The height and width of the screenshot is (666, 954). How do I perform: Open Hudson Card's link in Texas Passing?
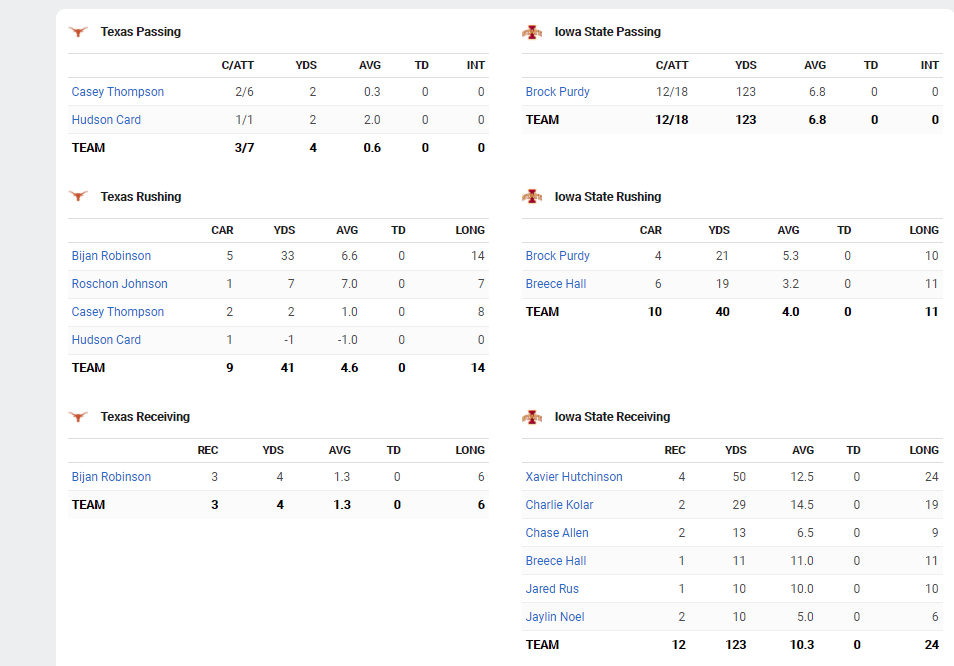click(106, 120)
